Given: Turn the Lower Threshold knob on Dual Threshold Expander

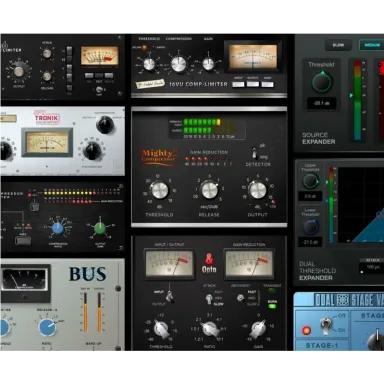Looking at the screenshot, I should click(310, 227).
